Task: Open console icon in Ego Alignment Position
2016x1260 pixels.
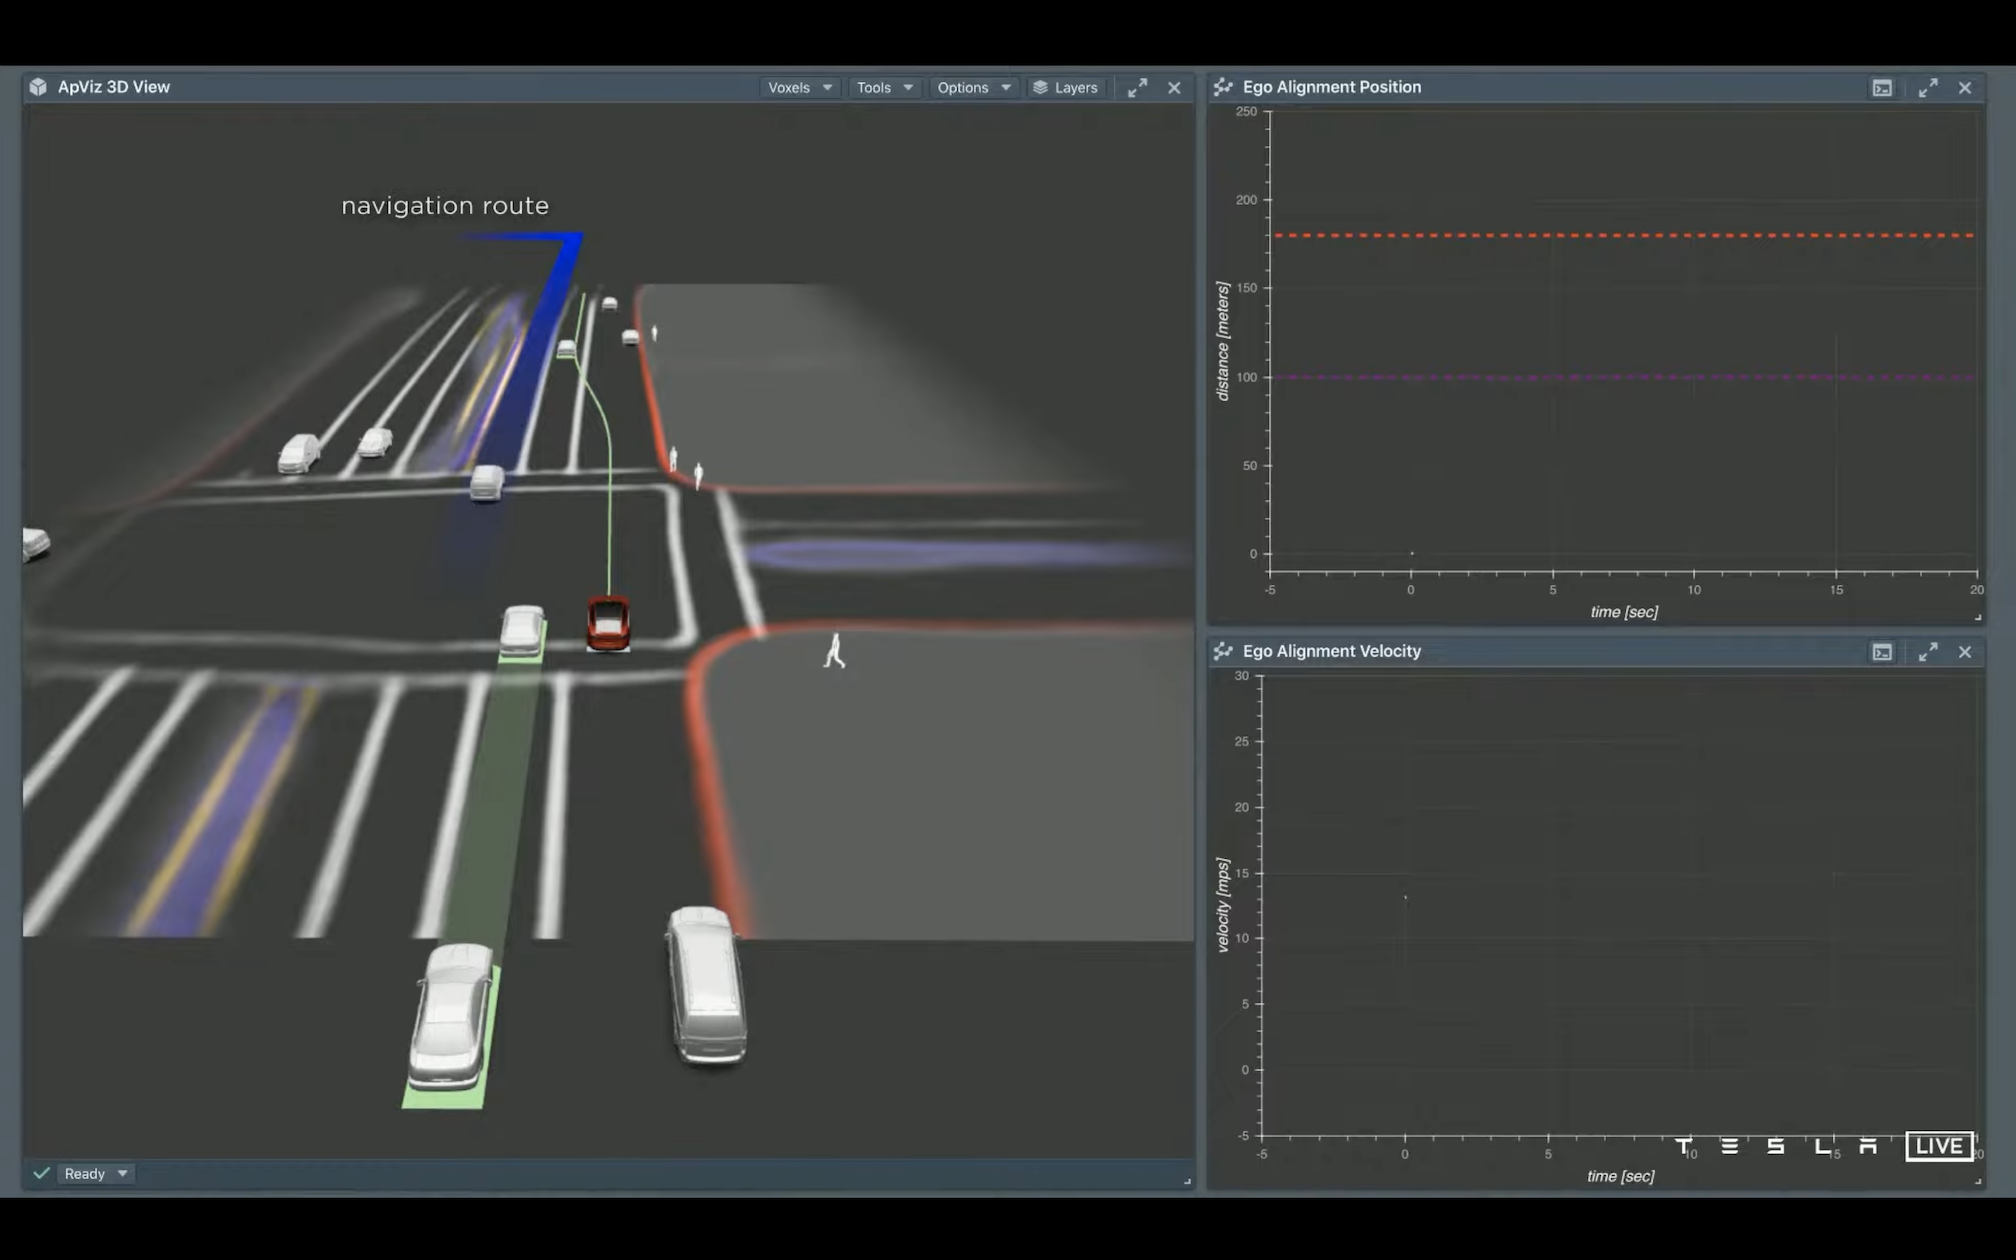Action: click(1882, 88)
